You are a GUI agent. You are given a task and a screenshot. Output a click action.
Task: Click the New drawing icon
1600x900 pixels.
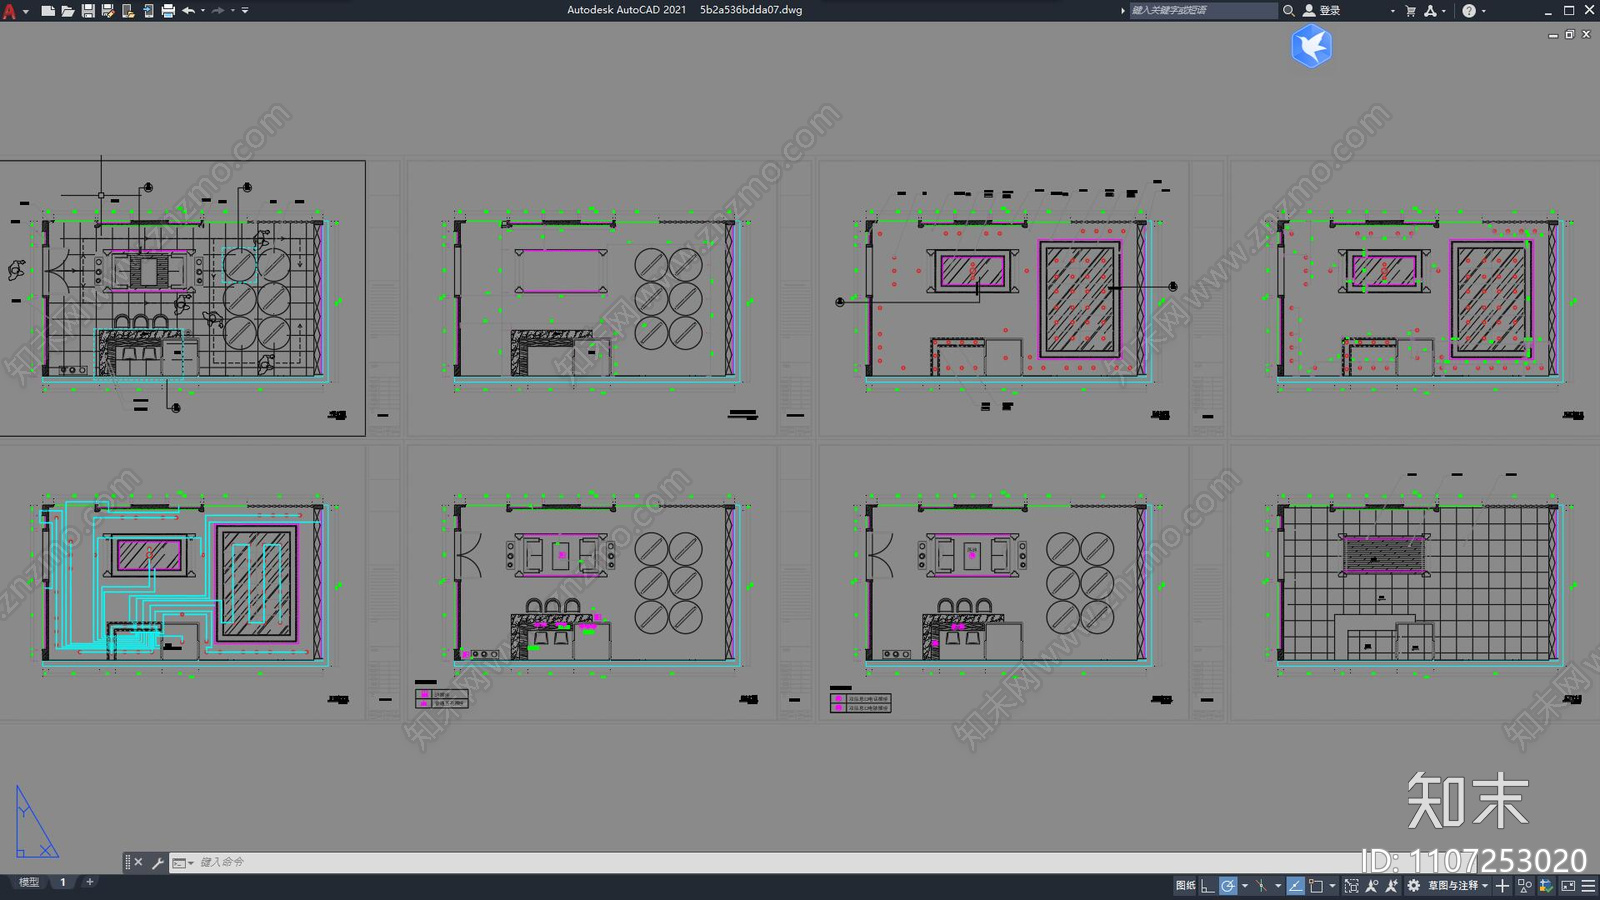click(47, 11)
